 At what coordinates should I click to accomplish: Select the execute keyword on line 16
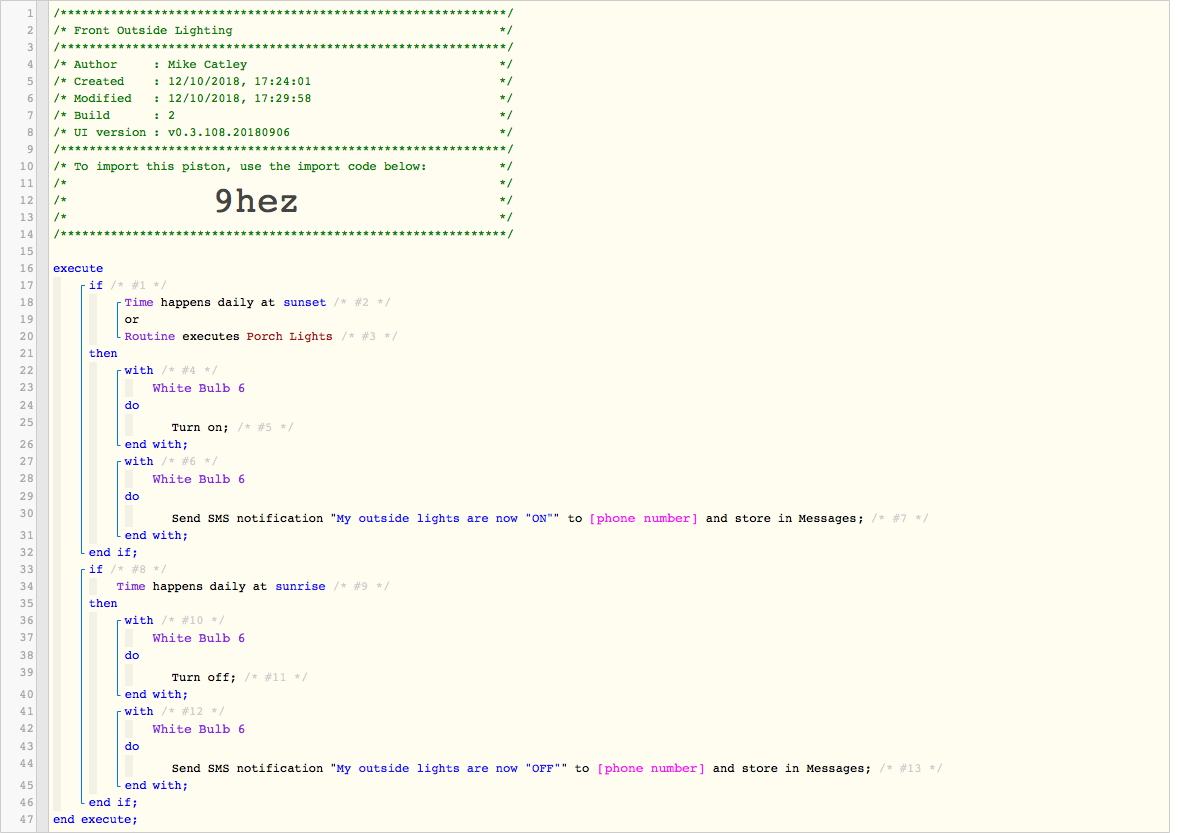pos(78,268)
